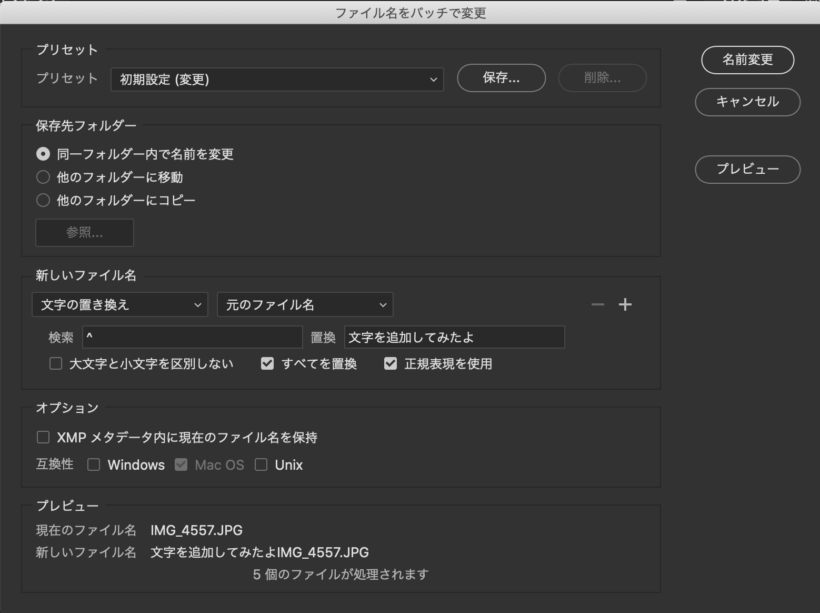Click the プレビュー button on the right
The image size is (820, 613).
pyautogui.click(x=747, y=169)
